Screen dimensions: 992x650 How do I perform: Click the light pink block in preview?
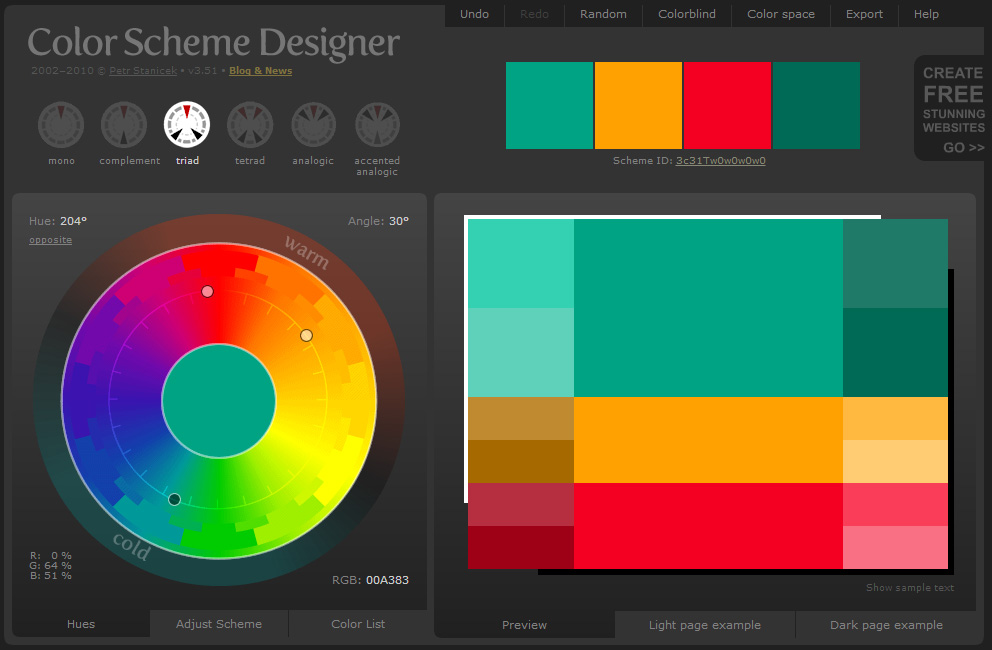[895, 547]
